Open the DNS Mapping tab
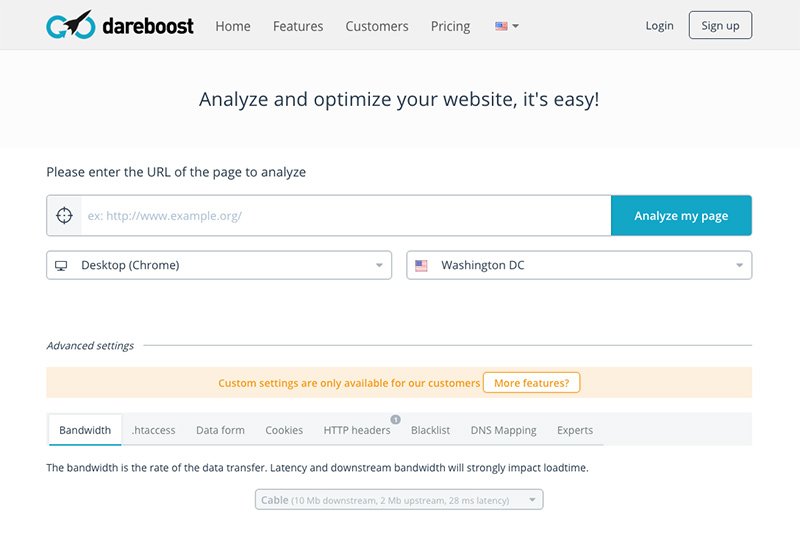 click(503, 430)
